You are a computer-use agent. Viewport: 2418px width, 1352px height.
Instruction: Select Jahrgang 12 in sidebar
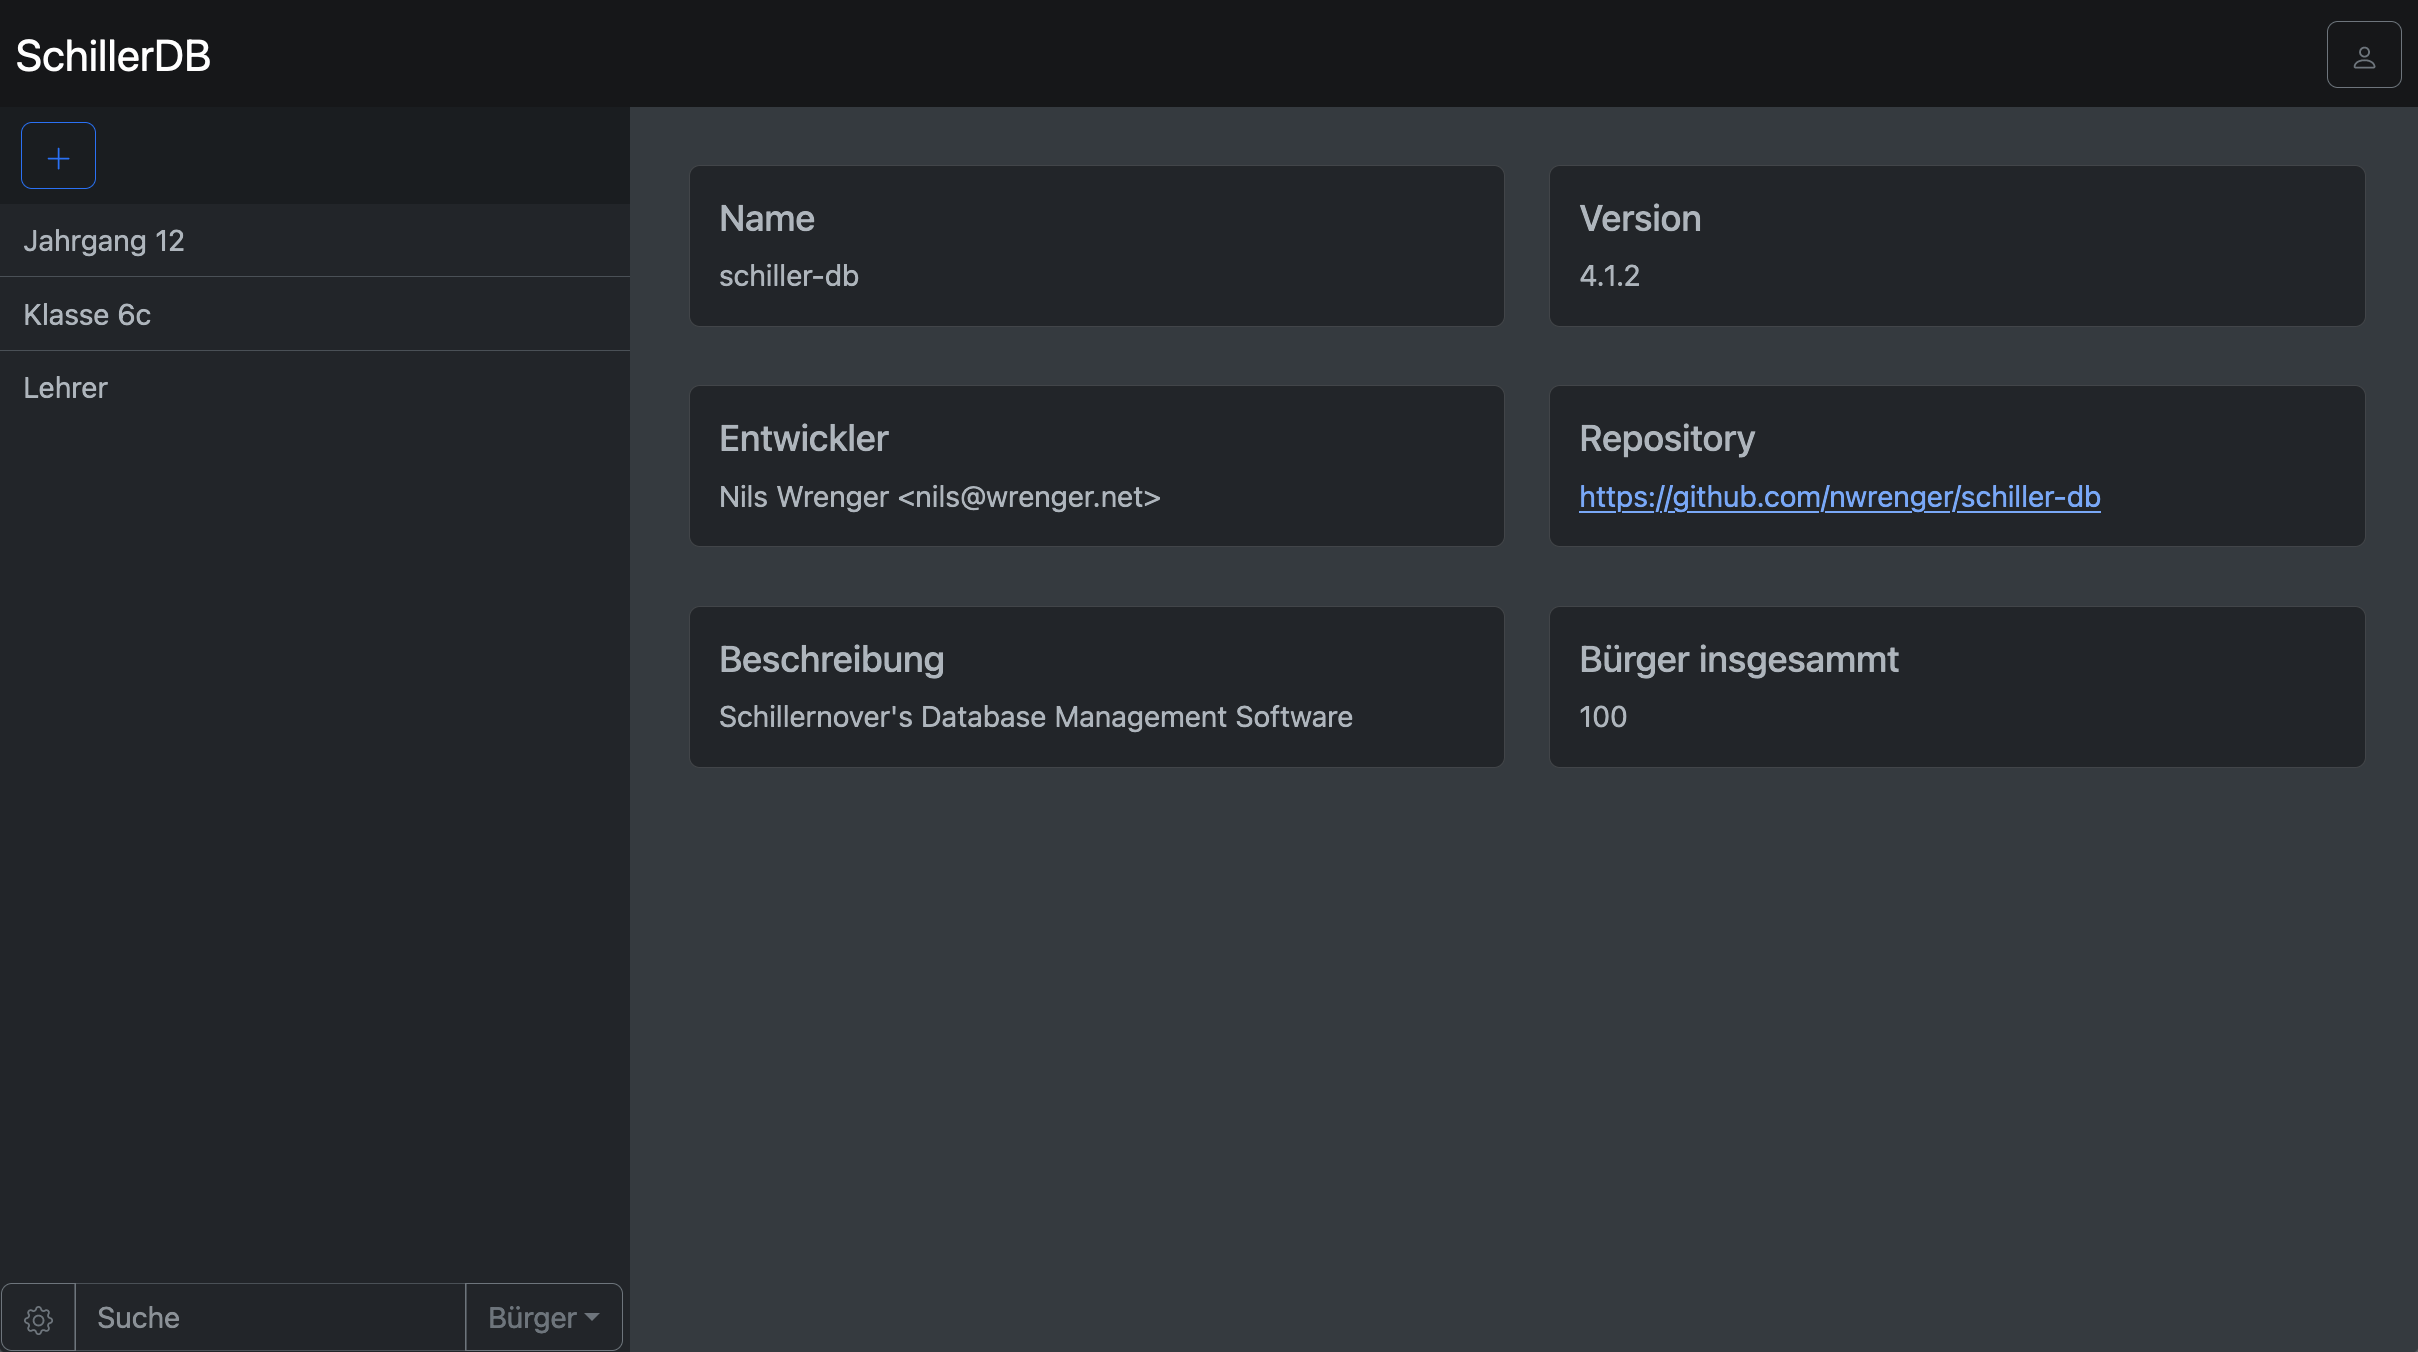[x=315, y=241]
